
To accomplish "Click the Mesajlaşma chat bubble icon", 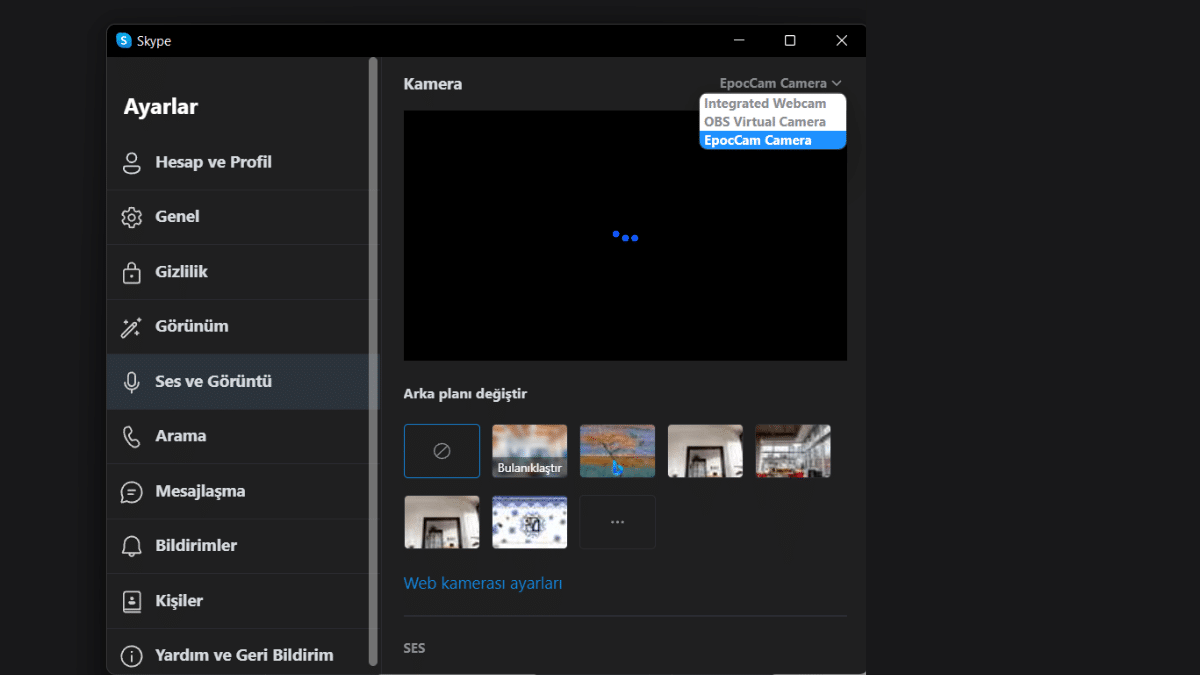I will coord(131,492).
